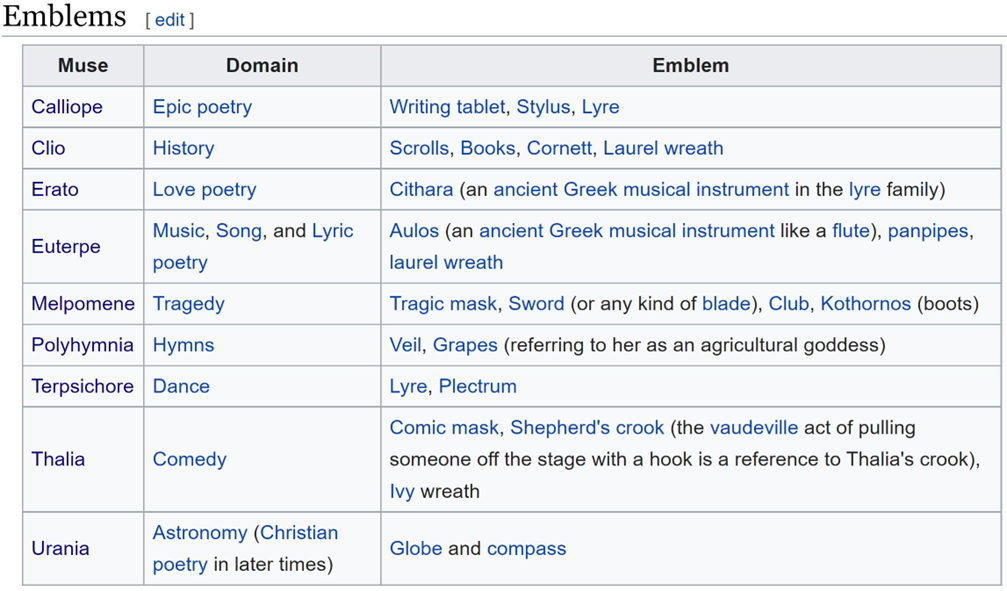Click the Aulos link

[414, 230]
